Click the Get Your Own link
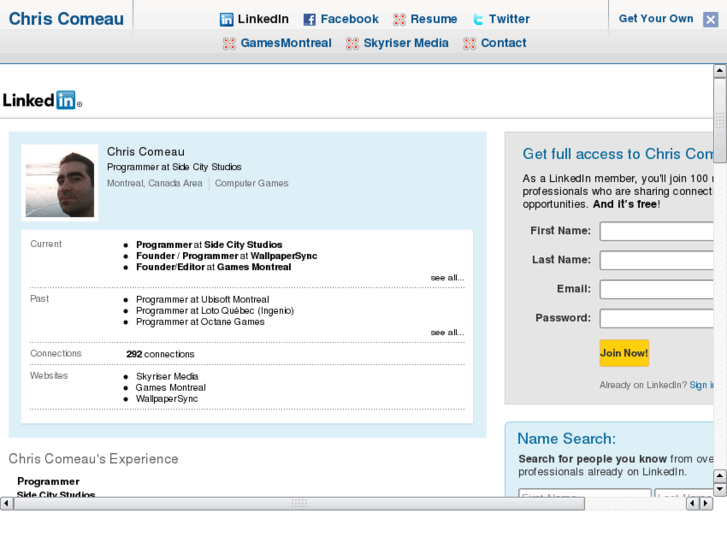This screenshot has width=727, height=545. (656, 19)
